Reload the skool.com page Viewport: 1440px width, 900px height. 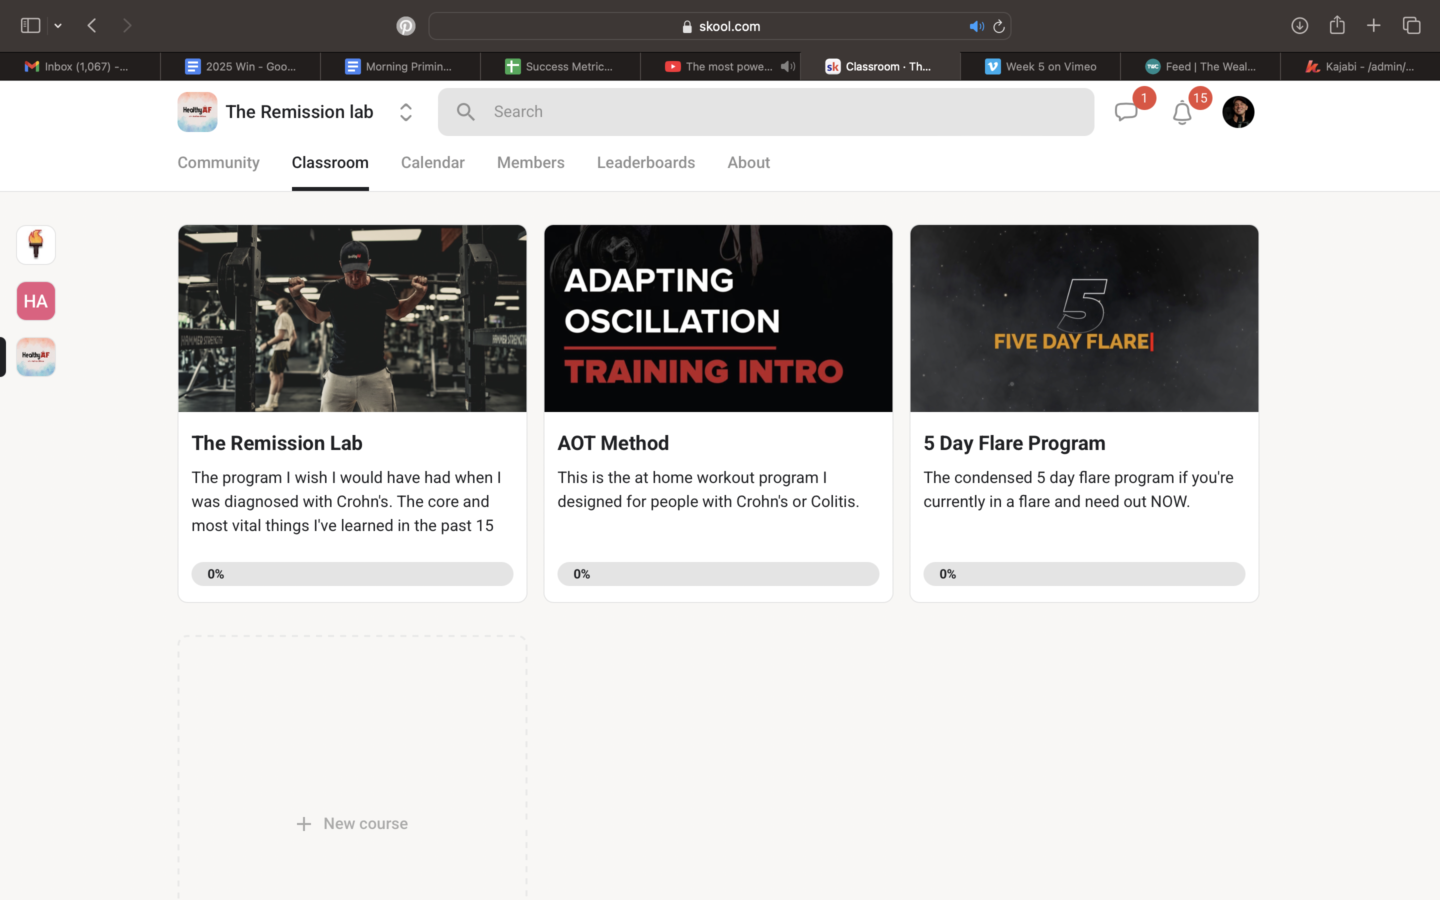click(998, 27)
